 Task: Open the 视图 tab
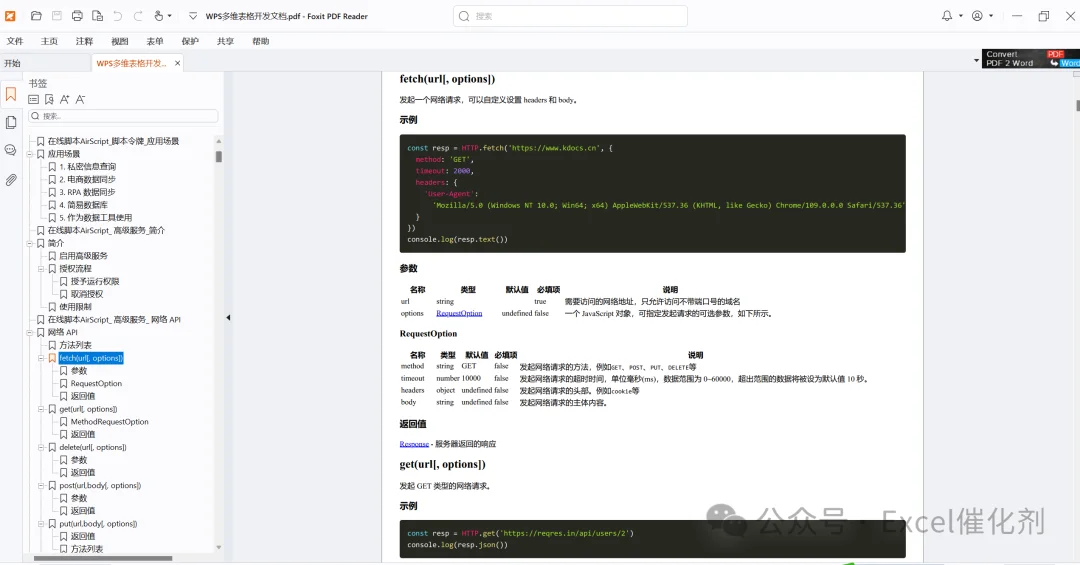pos(120,41)
